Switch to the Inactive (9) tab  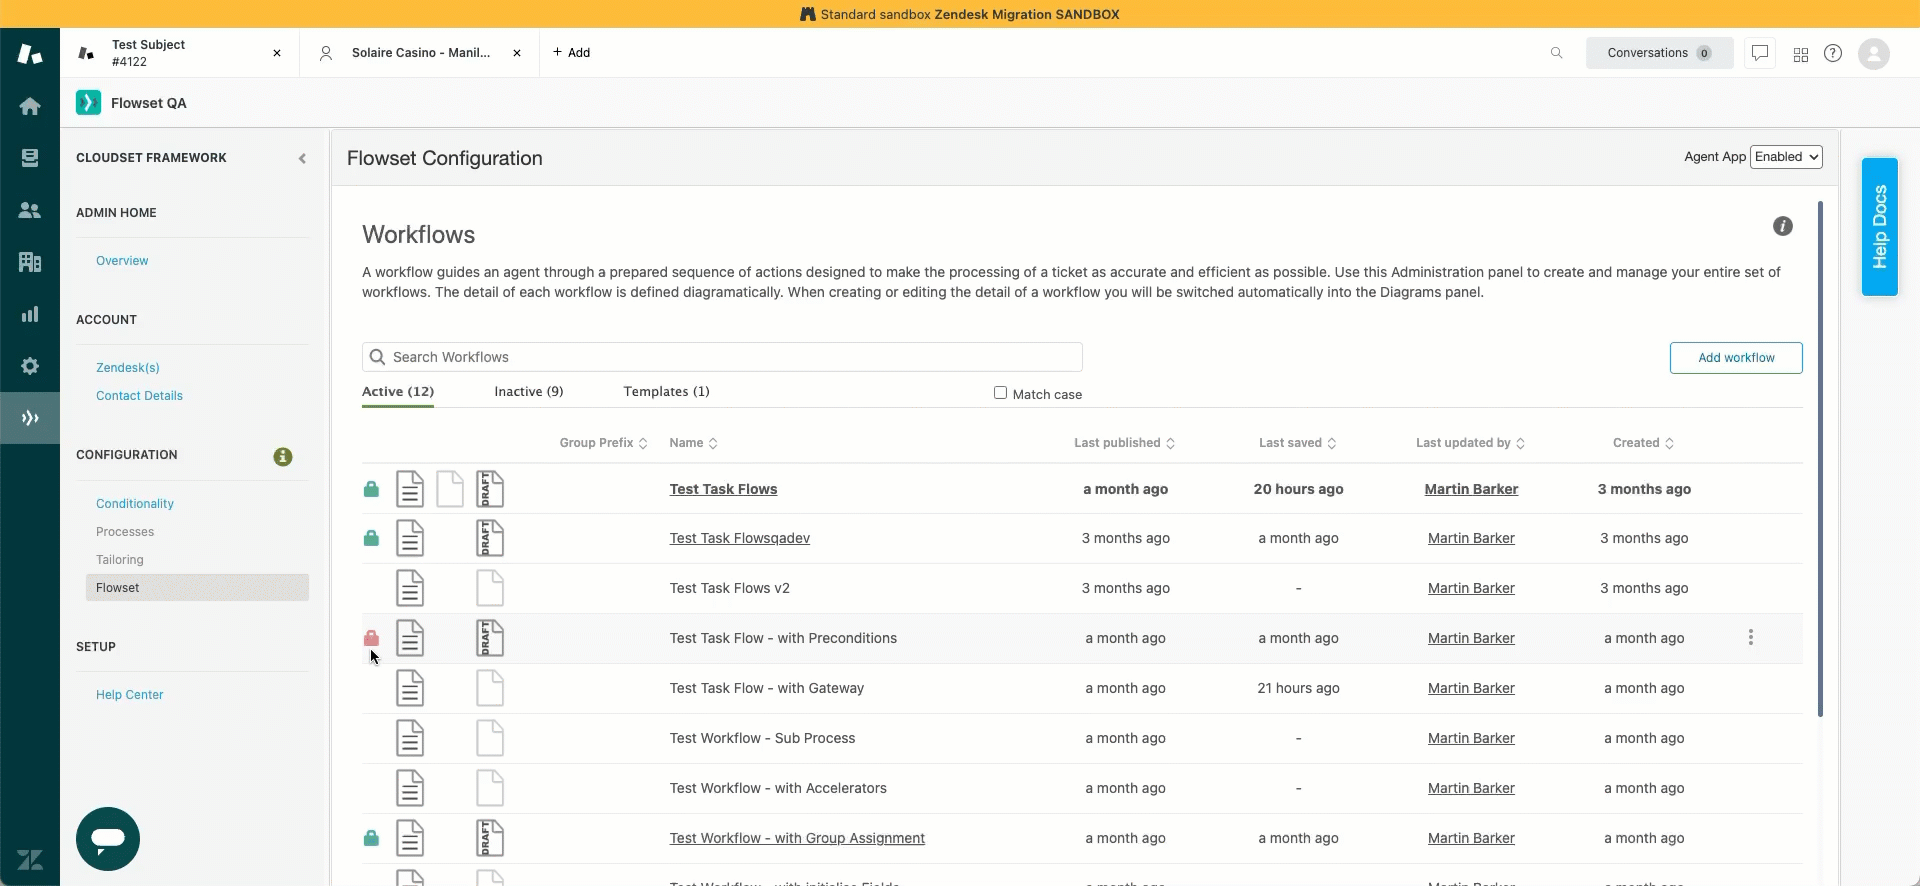(529, 392)
